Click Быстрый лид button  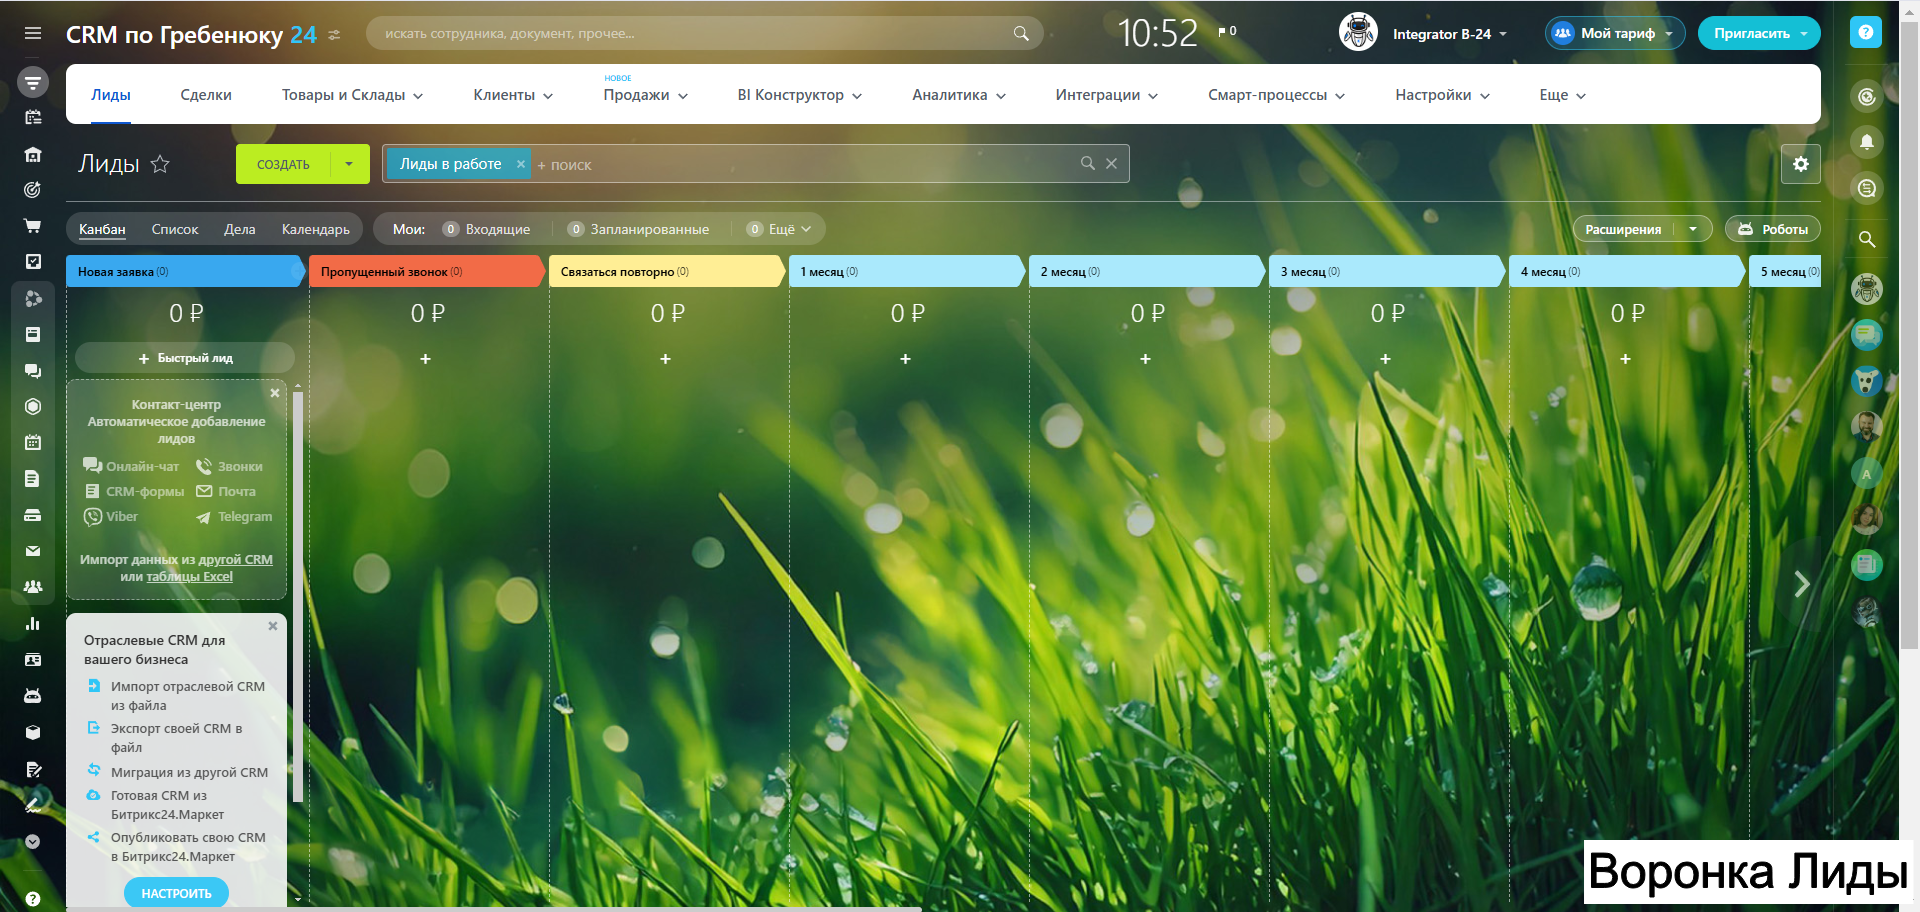point(185,358)
